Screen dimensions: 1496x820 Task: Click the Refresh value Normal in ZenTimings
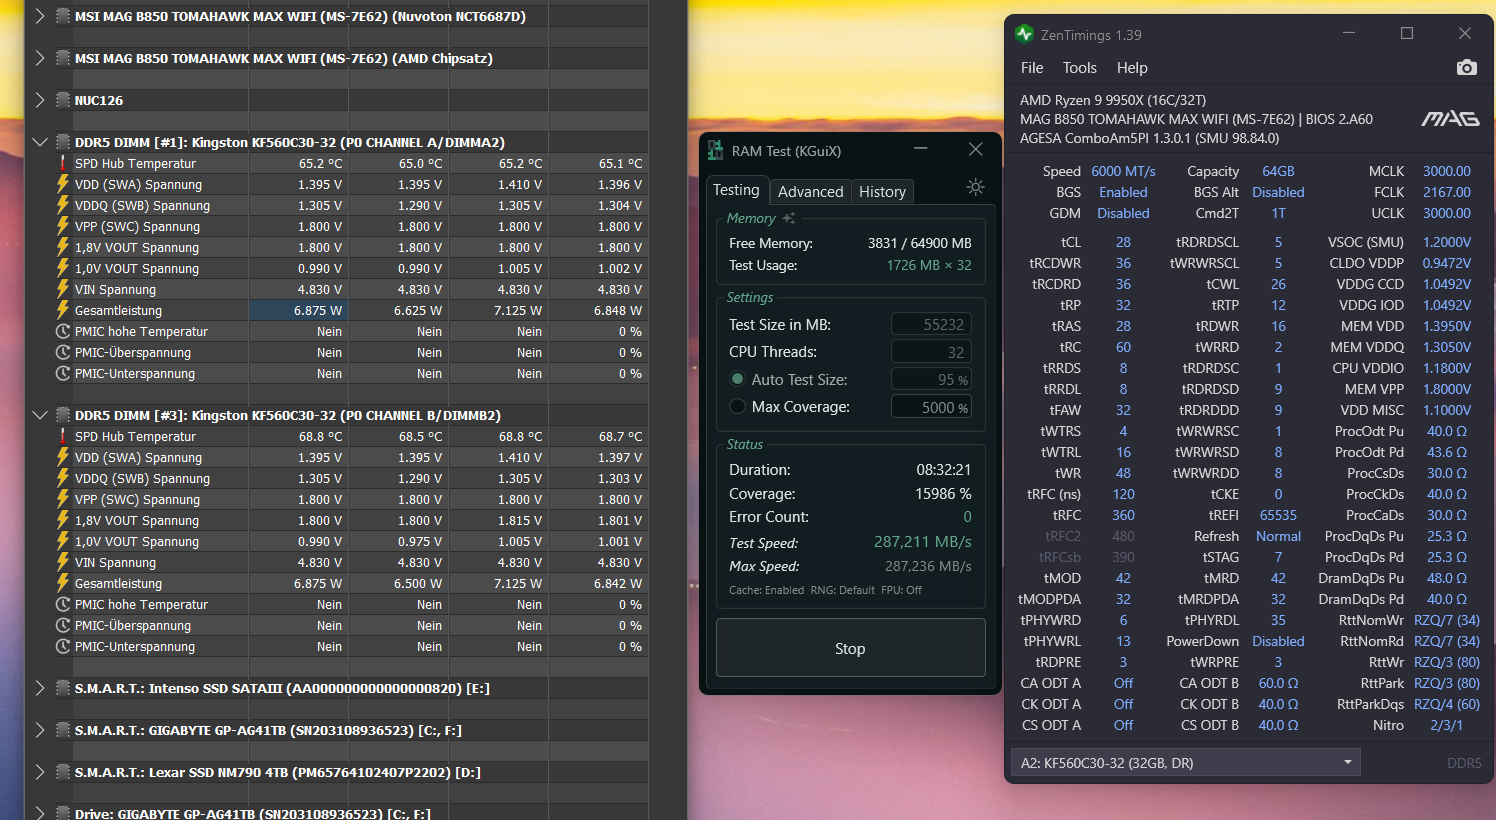[1278, 536]
